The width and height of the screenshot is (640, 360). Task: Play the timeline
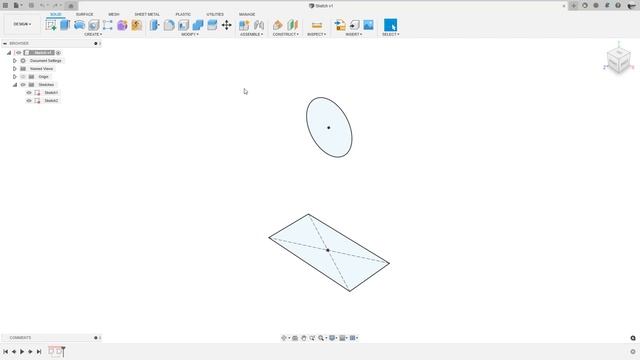pos(22,351)
